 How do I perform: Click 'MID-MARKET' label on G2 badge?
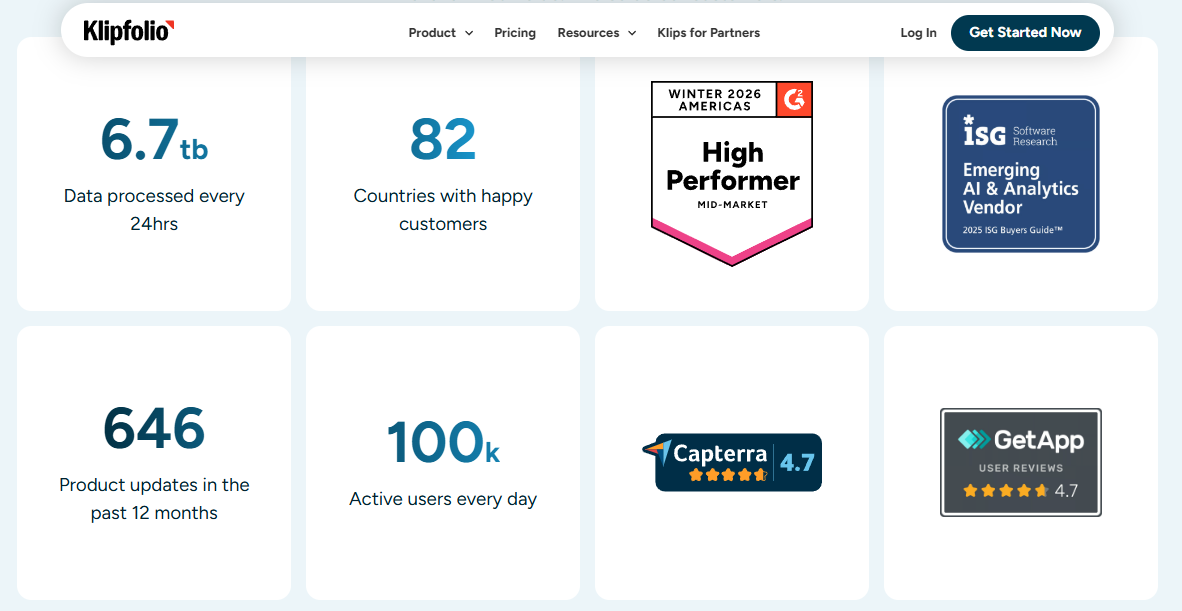point(732,205)
